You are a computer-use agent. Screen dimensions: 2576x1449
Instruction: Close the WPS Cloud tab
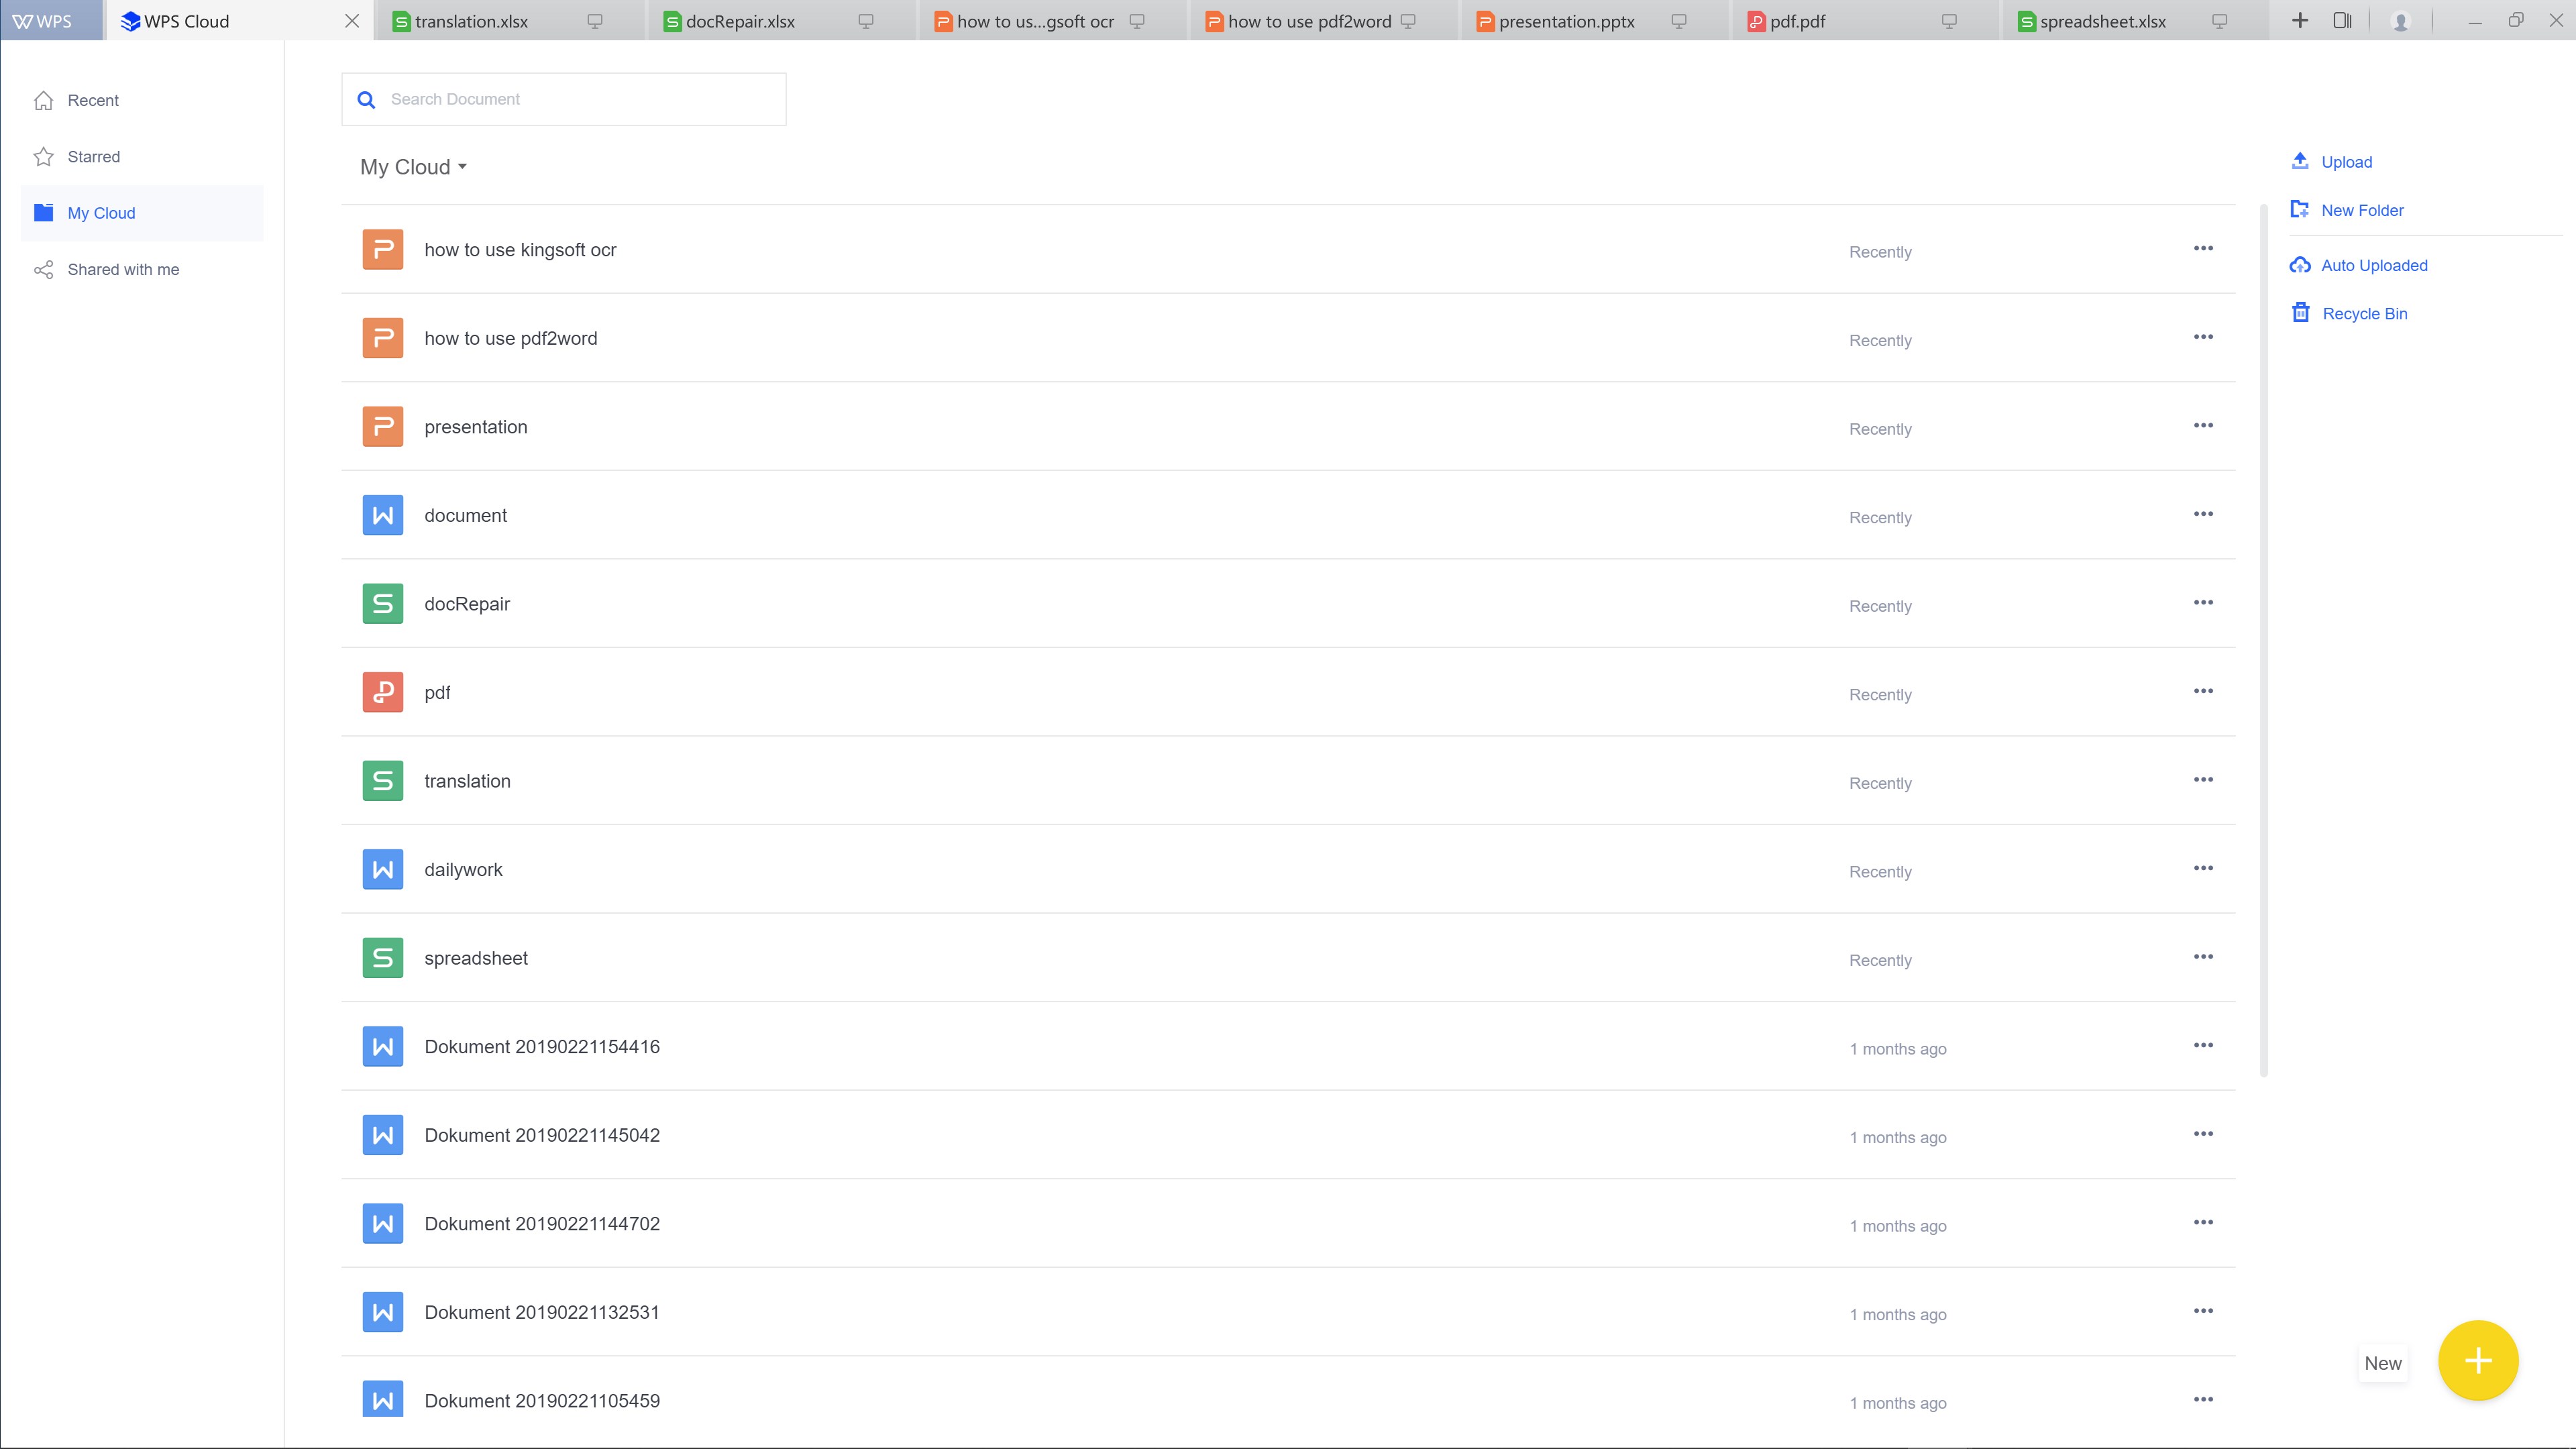[x=352, y=21]
